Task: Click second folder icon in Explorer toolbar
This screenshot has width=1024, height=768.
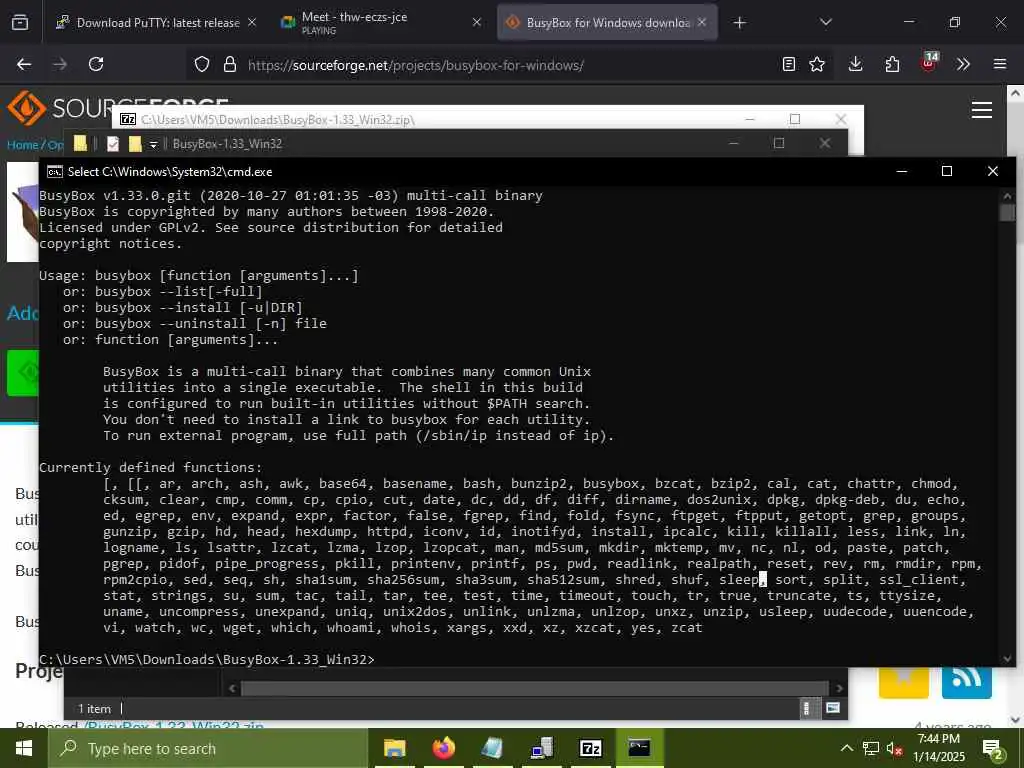Action: pyautogui.click(x=135, y=144)
